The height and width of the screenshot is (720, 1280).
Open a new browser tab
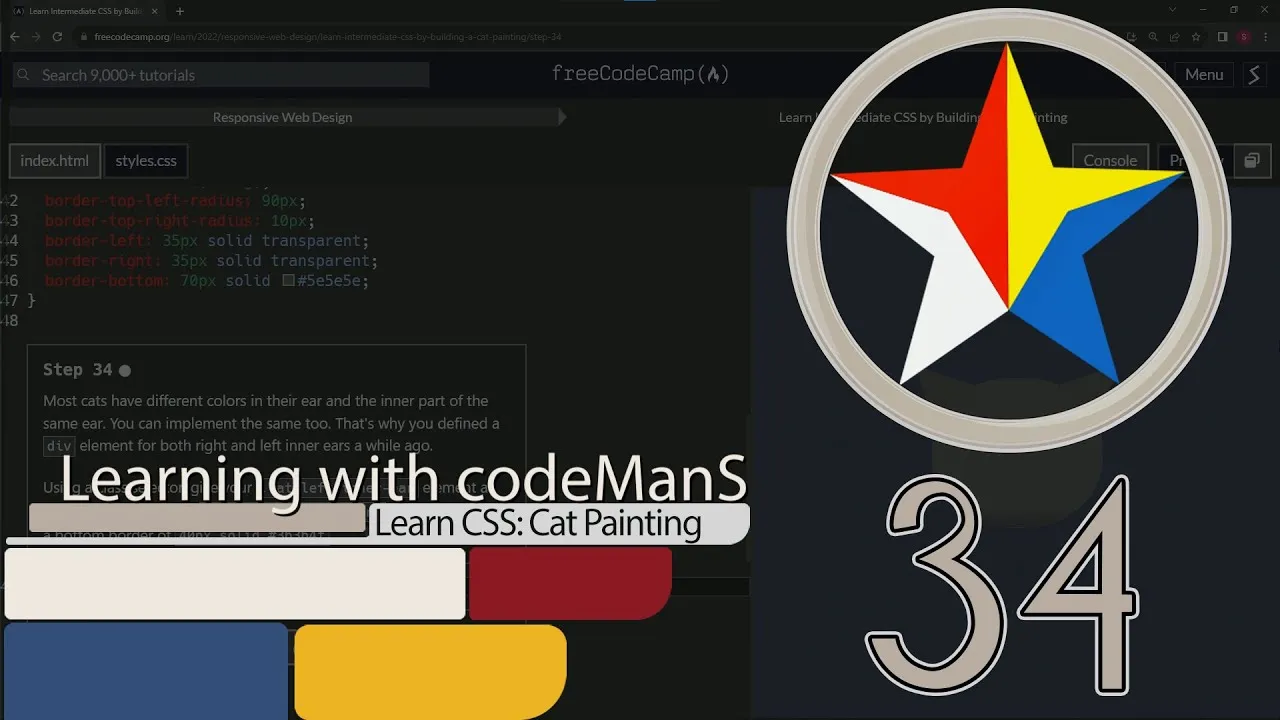click(x=180, y=11)
